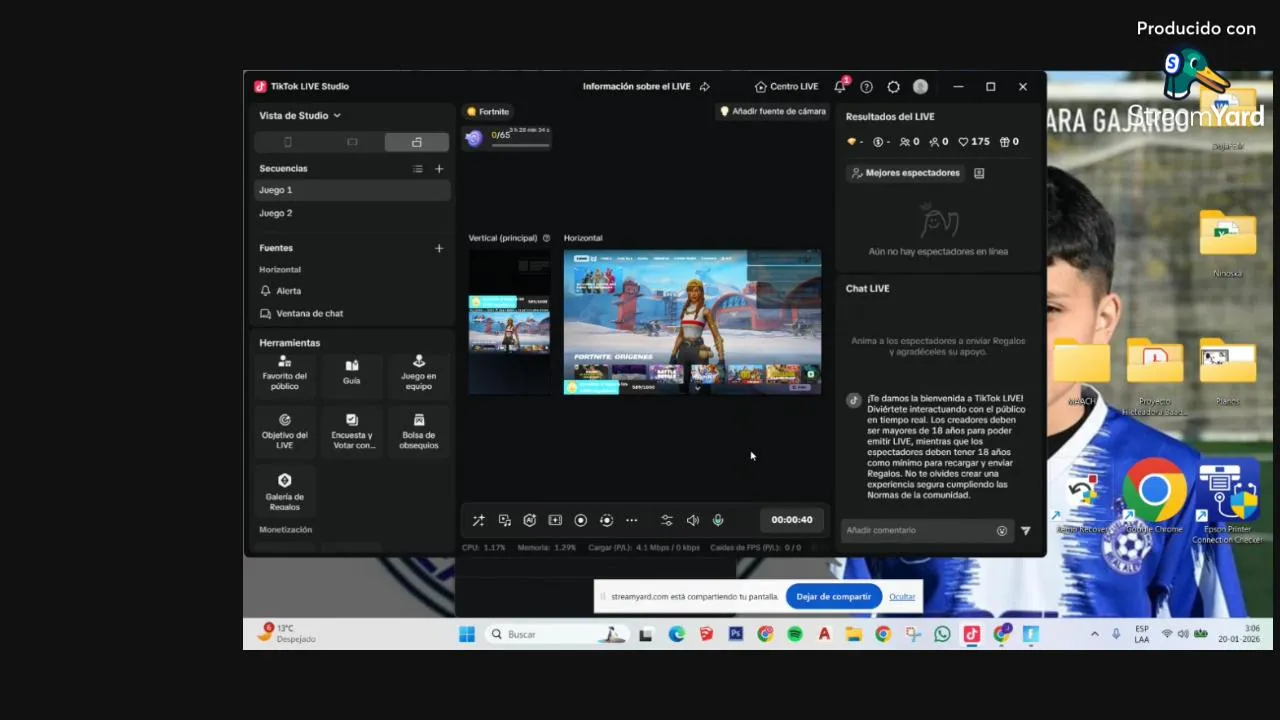Click share arrow beside Información sobre el LIVE
1280x720 pixels.
pos(705,87)
